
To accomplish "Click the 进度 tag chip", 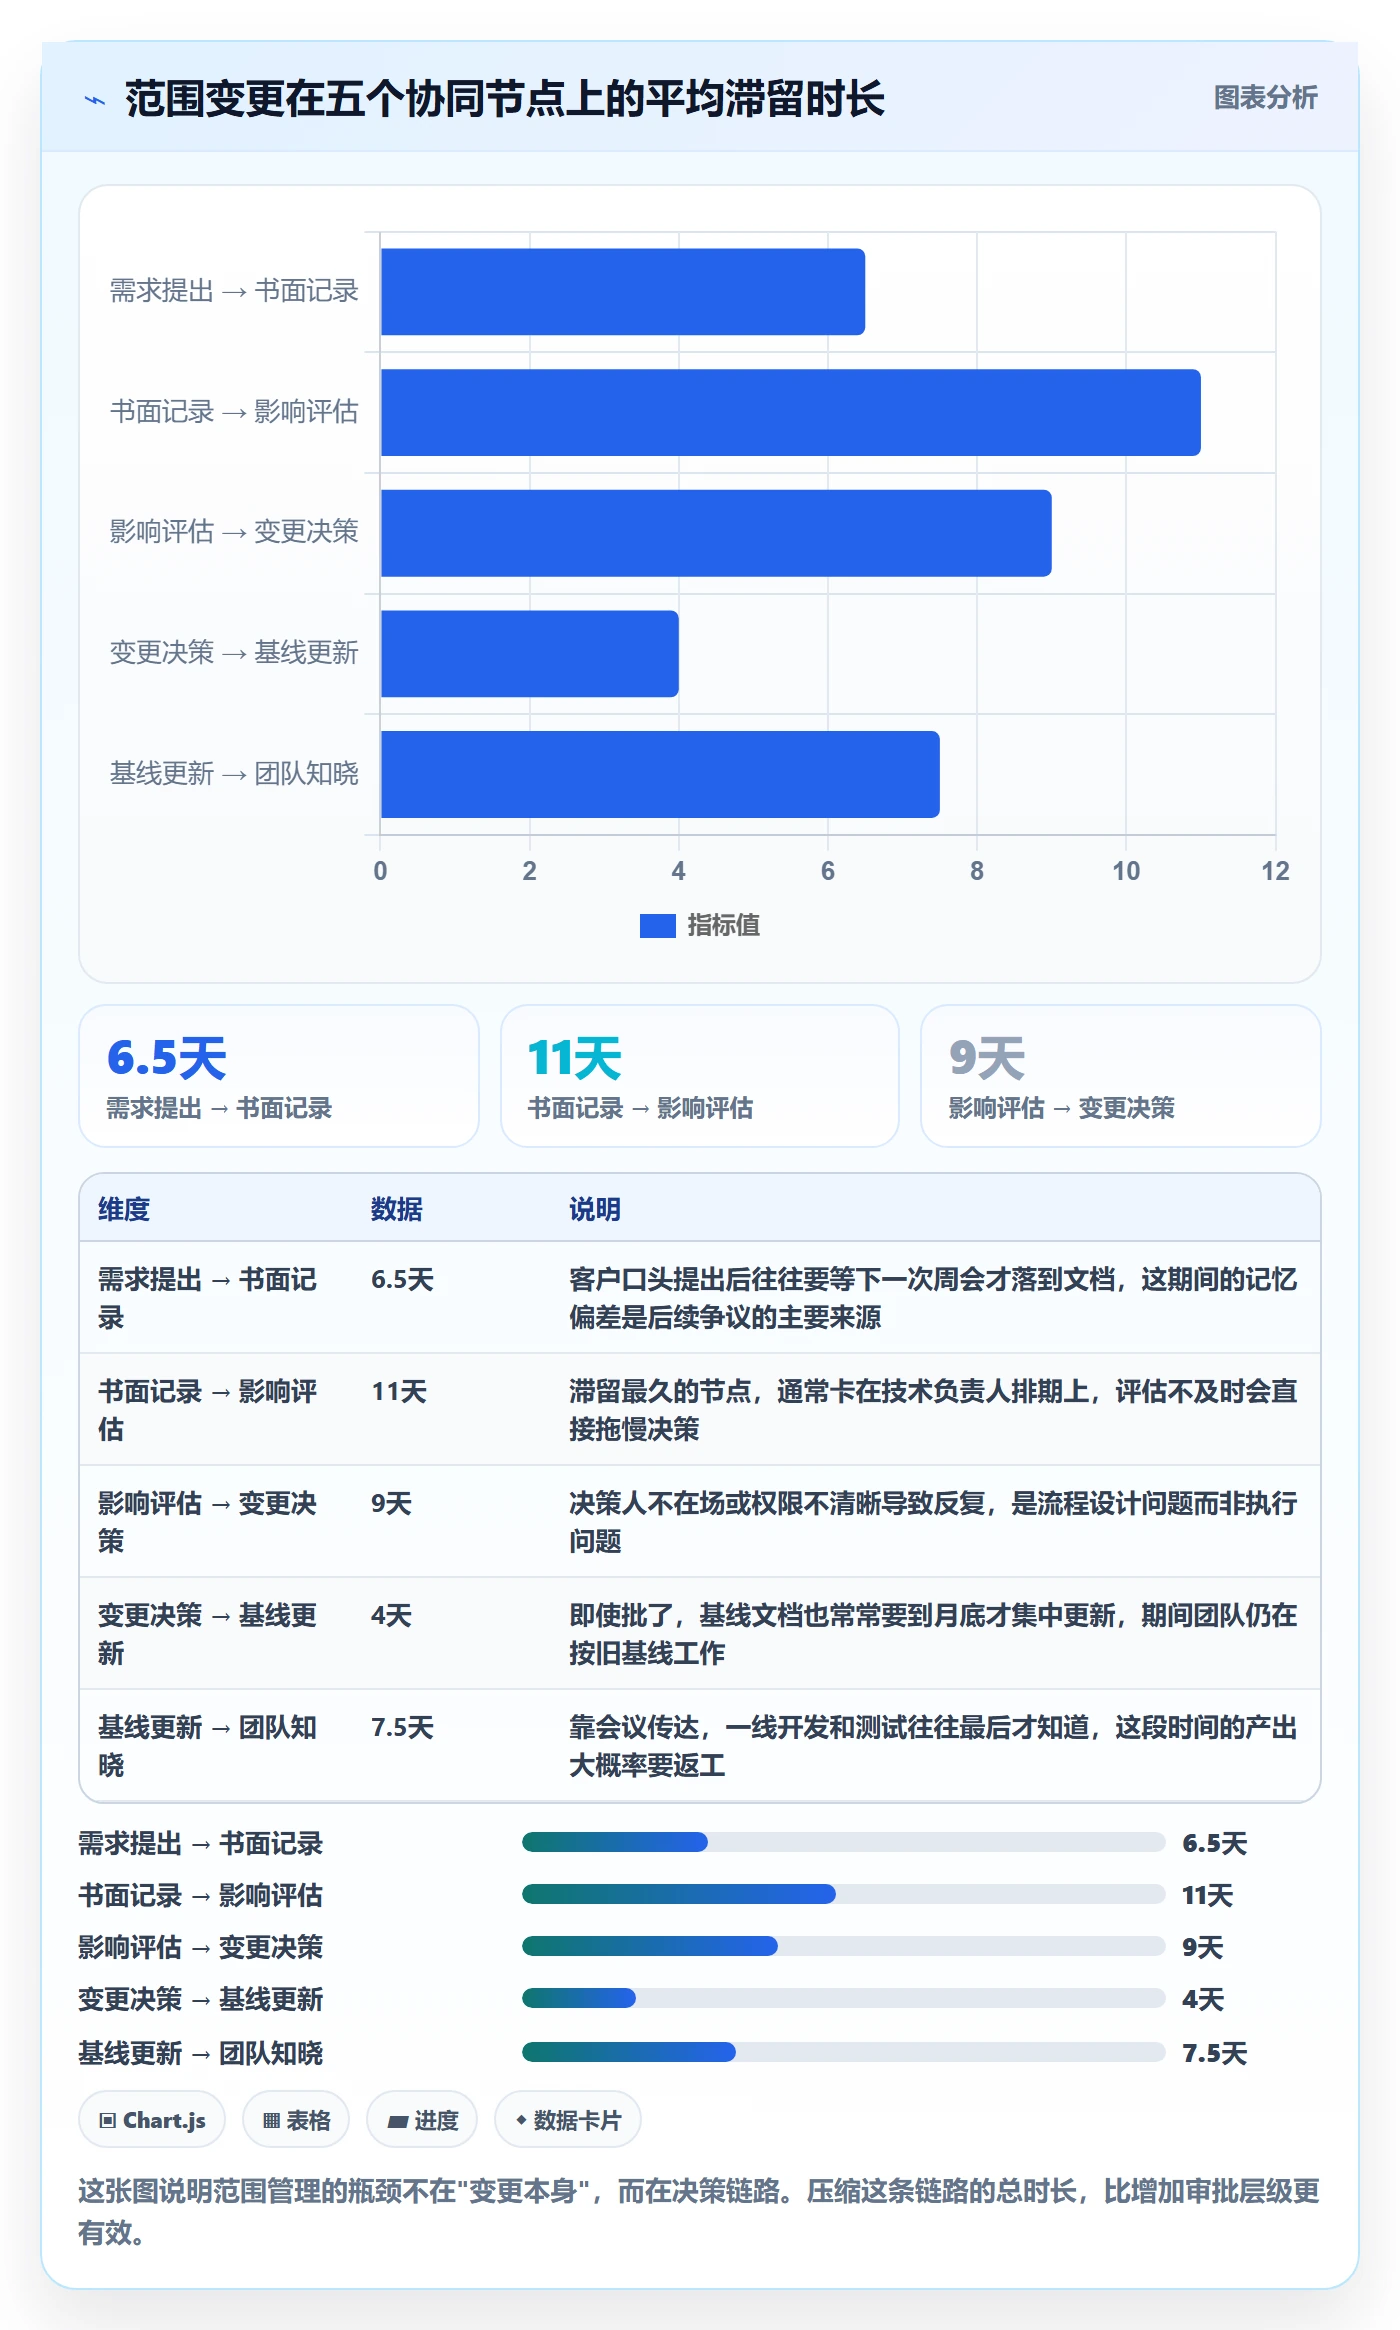I will 422,2120.
